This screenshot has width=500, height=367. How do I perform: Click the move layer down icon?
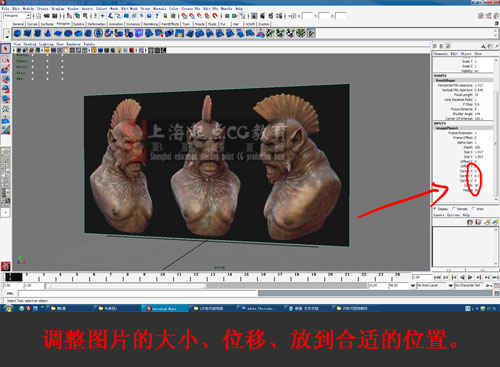478,222
